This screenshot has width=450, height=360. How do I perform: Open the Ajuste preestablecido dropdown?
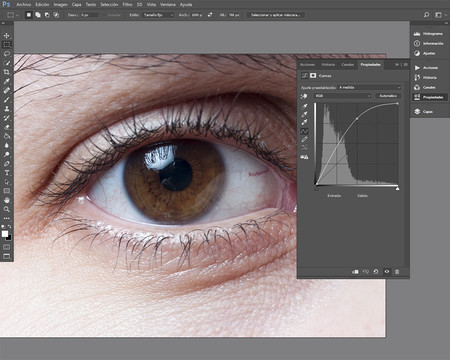(369, 87)
